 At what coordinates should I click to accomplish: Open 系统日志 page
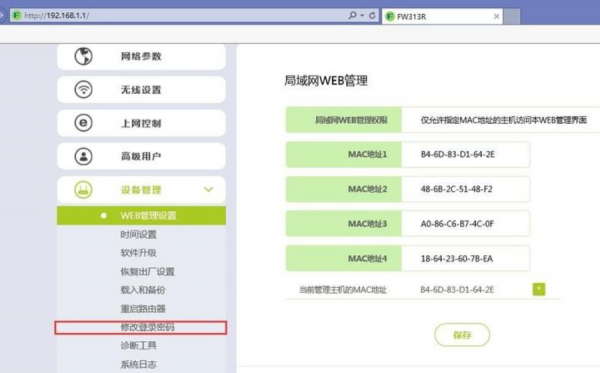(139, 364)
